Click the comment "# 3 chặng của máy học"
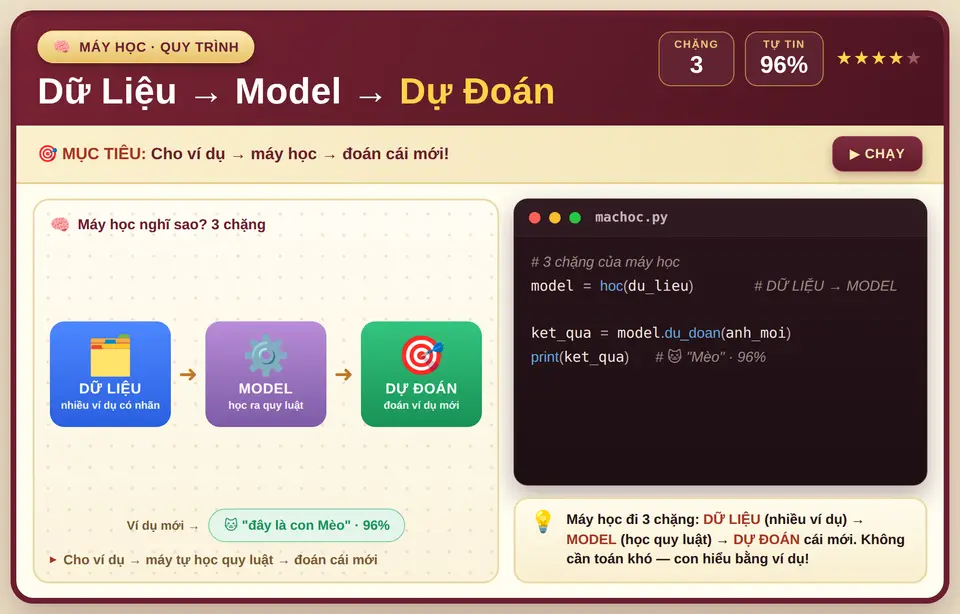The height and width of the screenshot is (614, 960). 605,262
